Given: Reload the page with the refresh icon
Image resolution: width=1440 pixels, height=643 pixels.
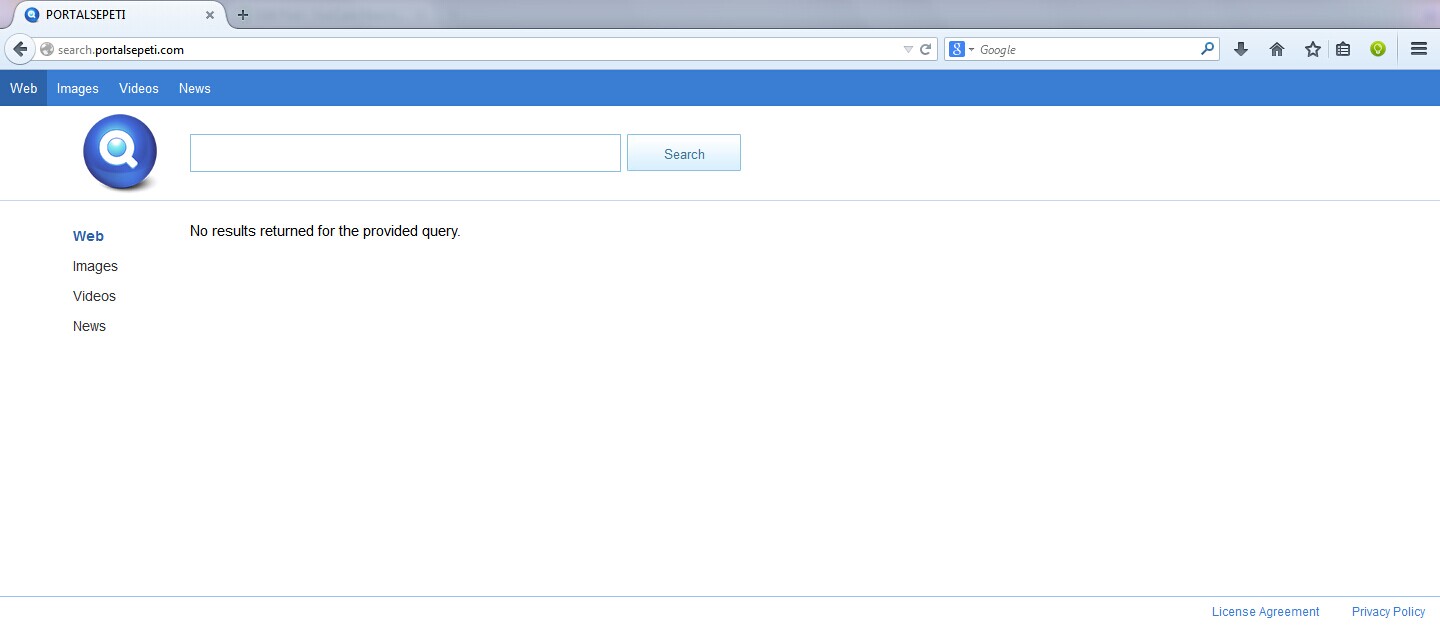Looking at the screenshot, I should click(926, 49).
